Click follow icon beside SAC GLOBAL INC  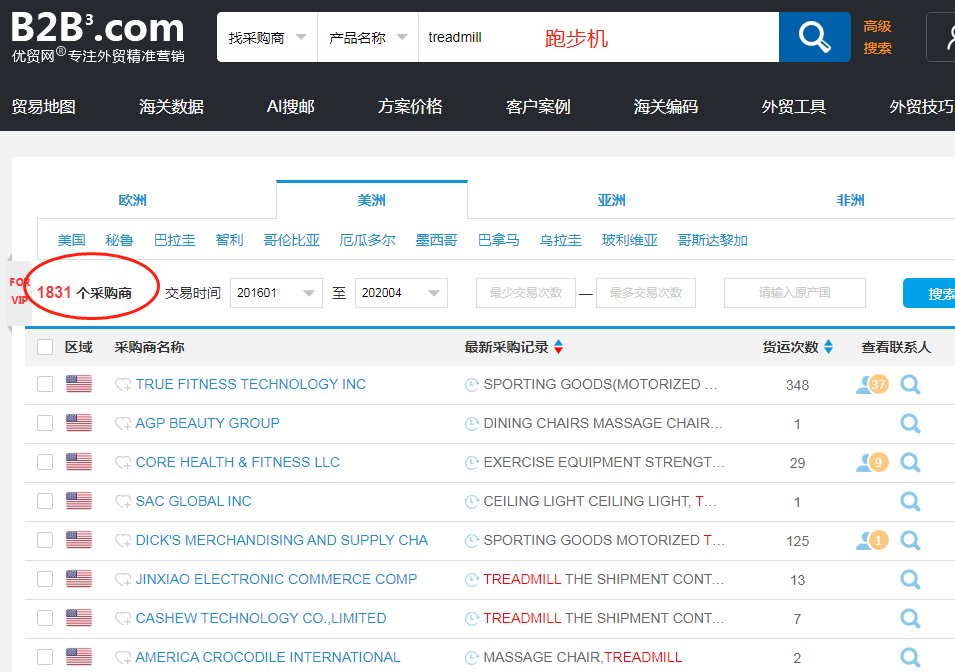(123, 501)
